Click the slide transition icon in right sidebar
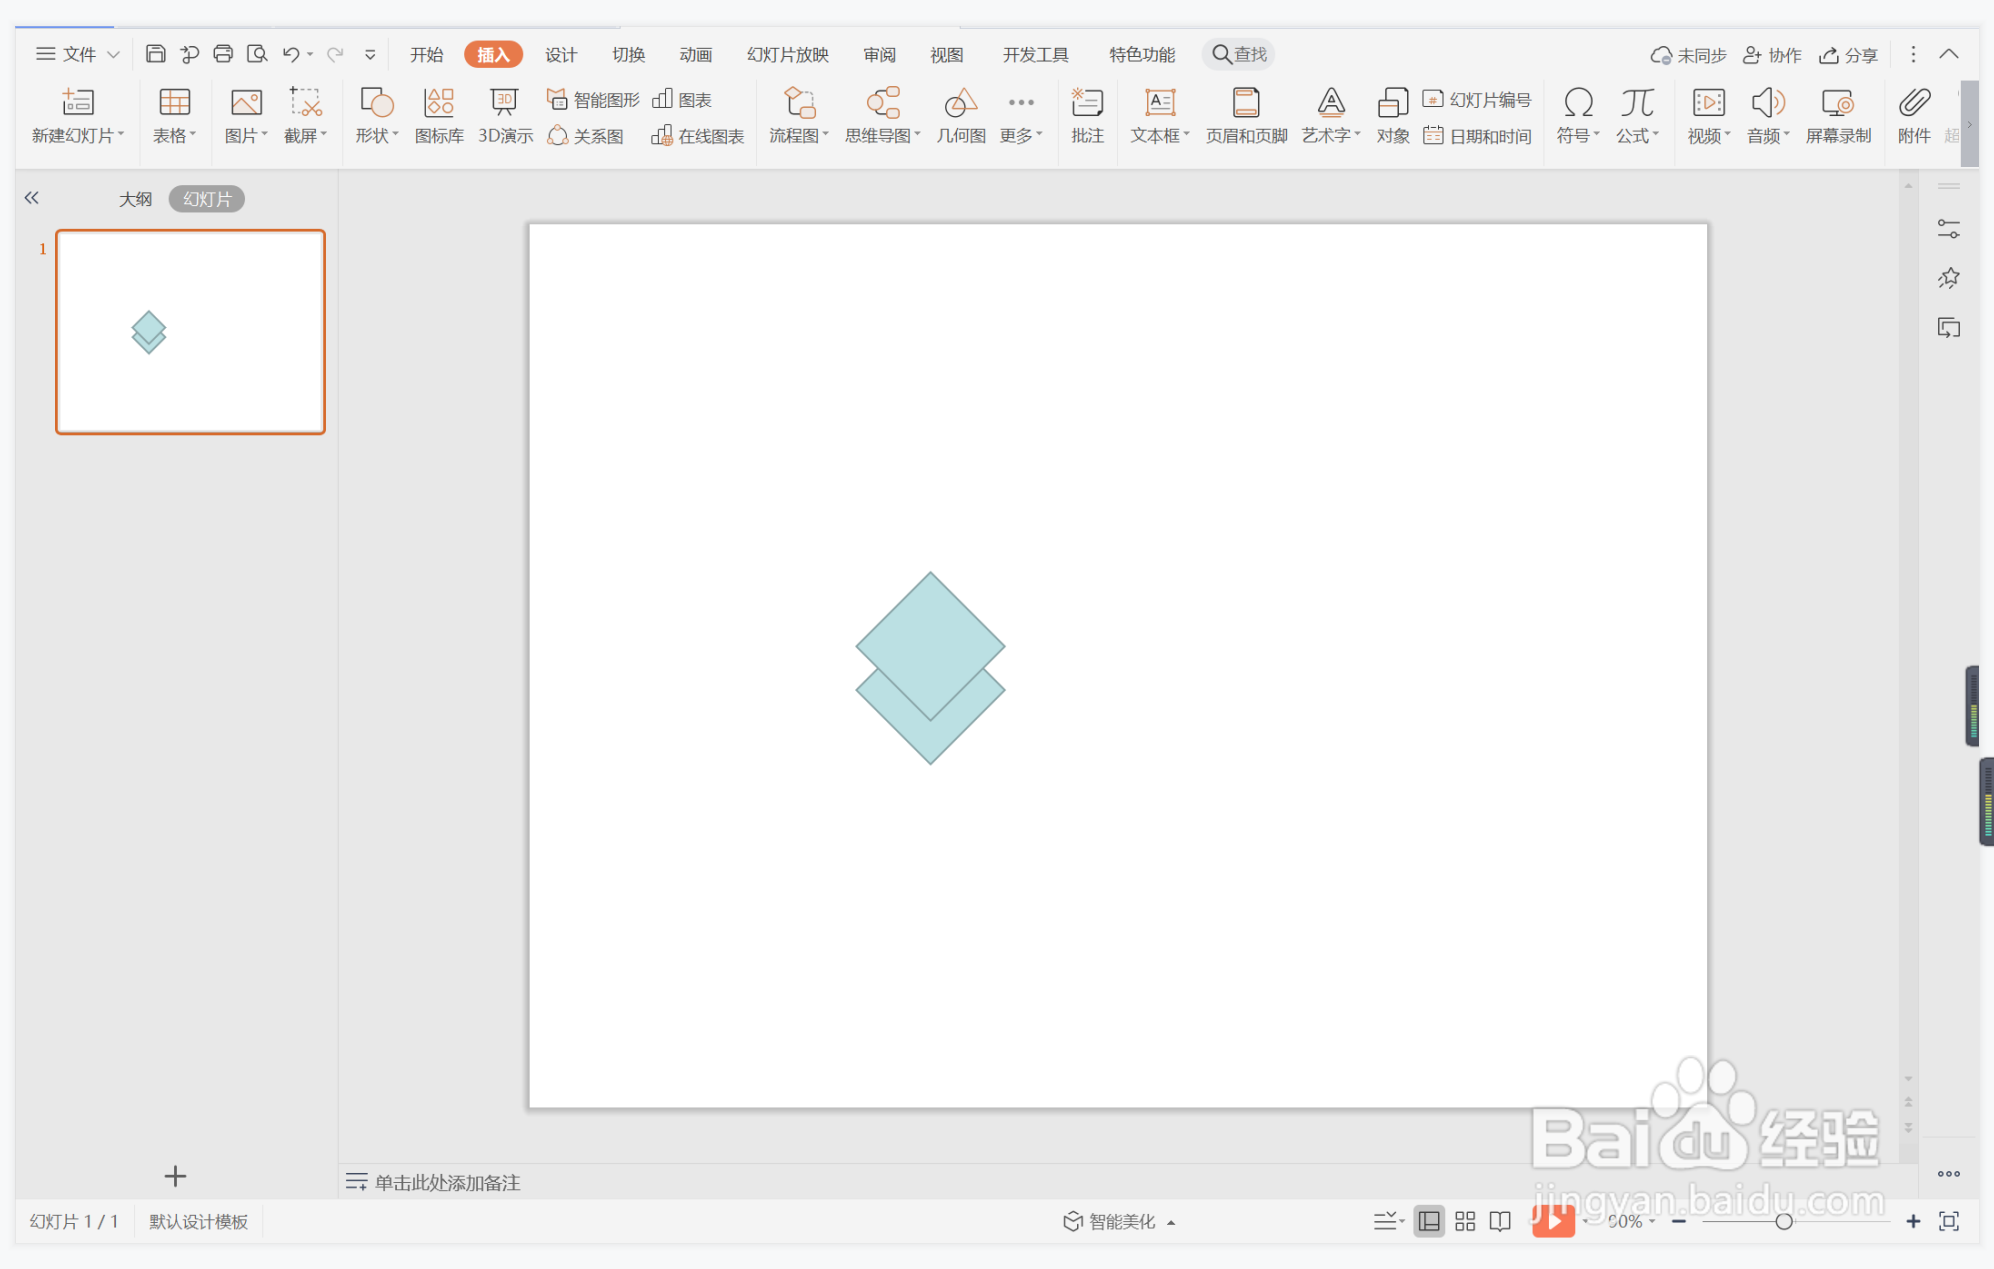This screenshot has height=1269, width=1994. [x=1948, y=328]
